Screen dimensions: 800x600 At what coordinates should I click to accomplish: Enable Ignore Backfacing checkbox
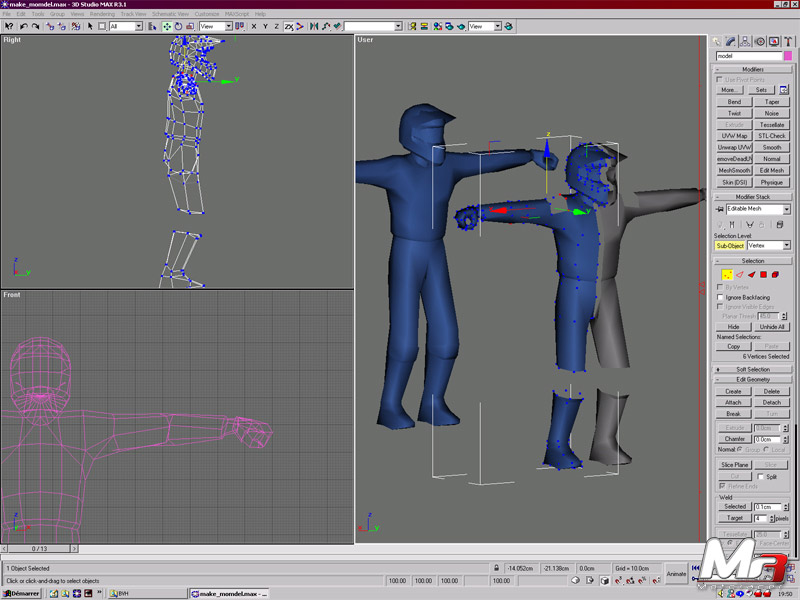tap(721, 297)
